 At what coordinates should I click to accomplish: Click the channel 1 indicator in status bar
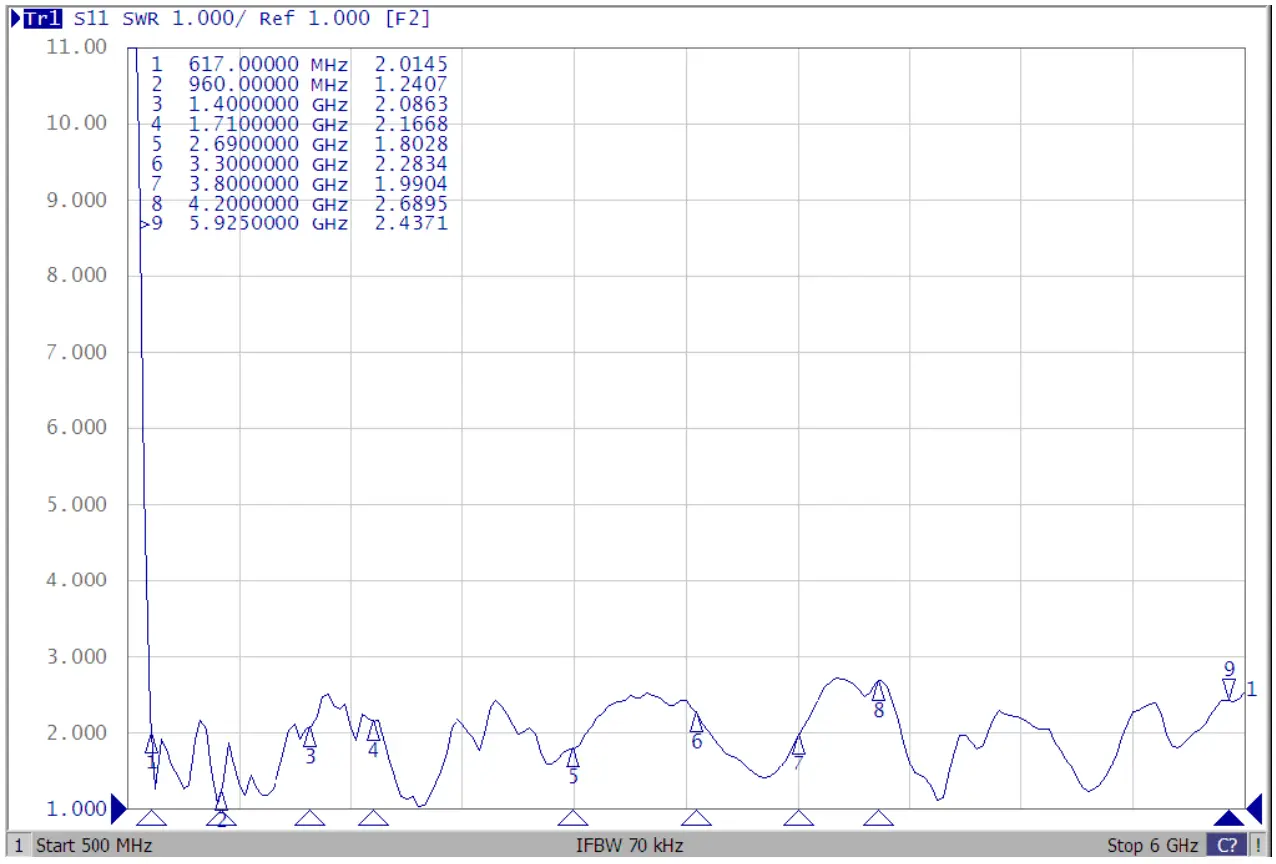tap(18, 846)
